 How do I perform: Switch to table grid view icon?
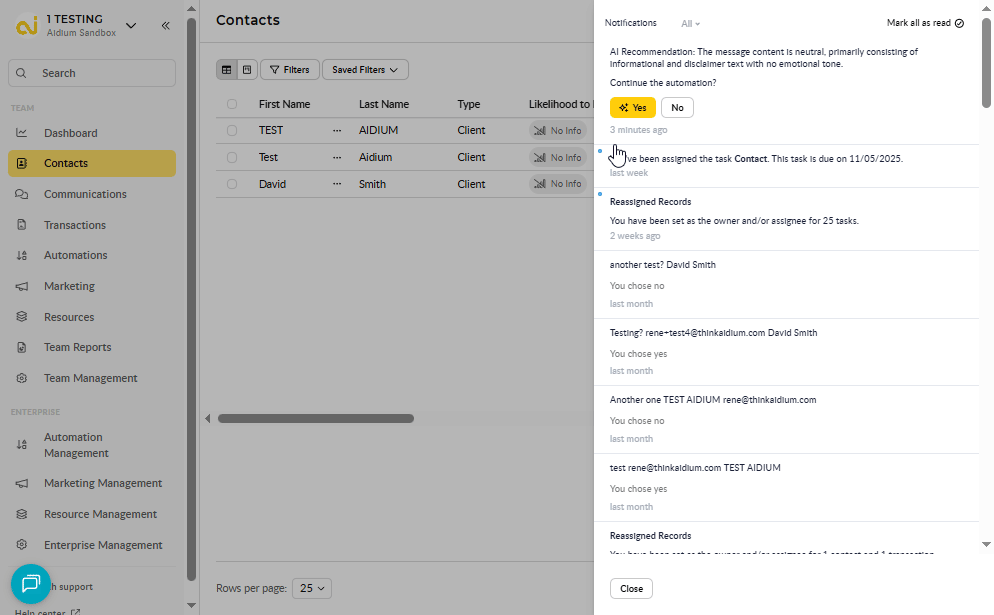click(227, 70)
